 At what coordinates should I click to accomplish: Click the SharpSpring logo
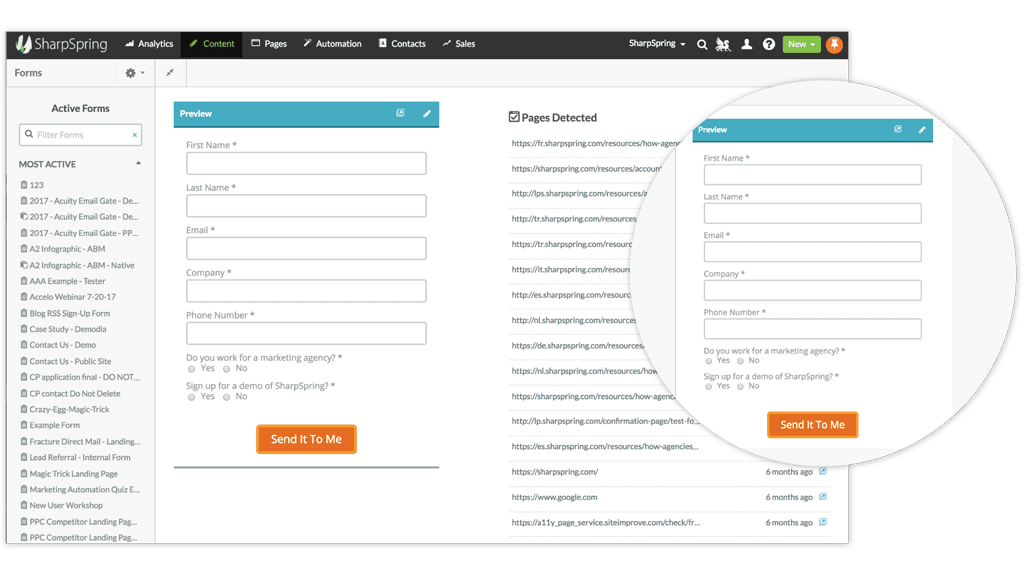61,44
